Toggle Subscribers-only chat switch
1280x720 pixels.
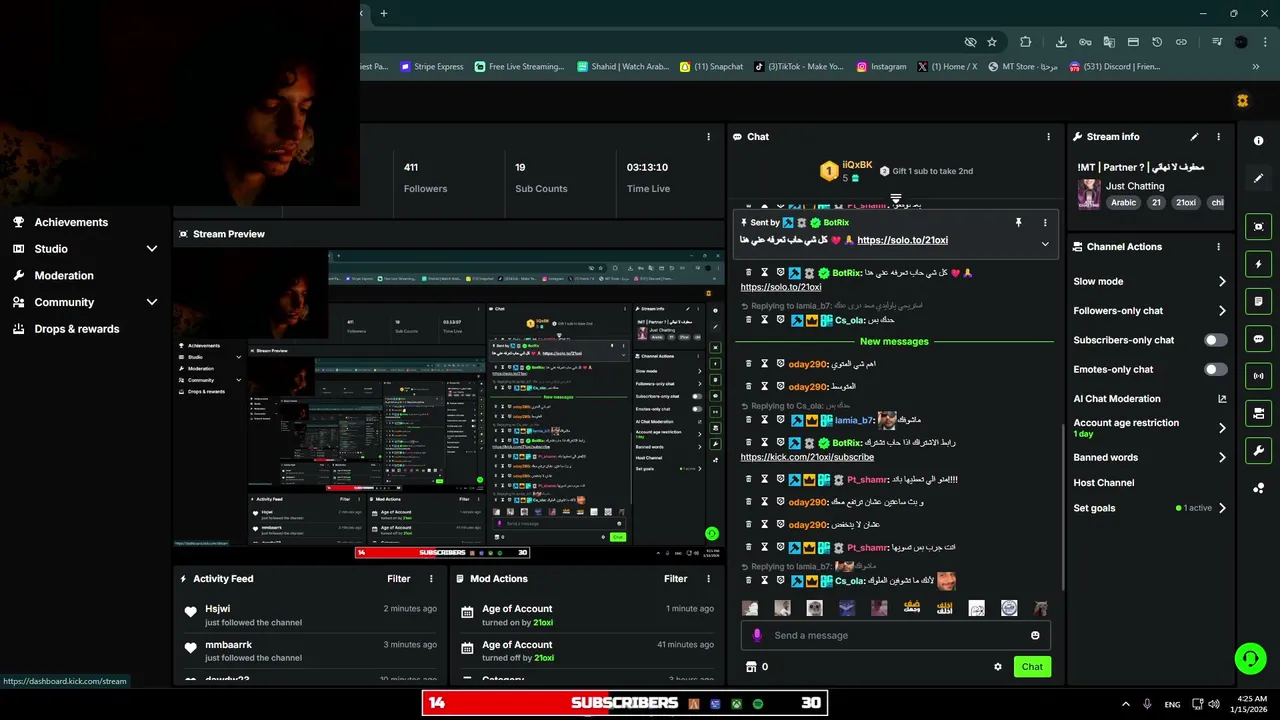[1215, 340]
